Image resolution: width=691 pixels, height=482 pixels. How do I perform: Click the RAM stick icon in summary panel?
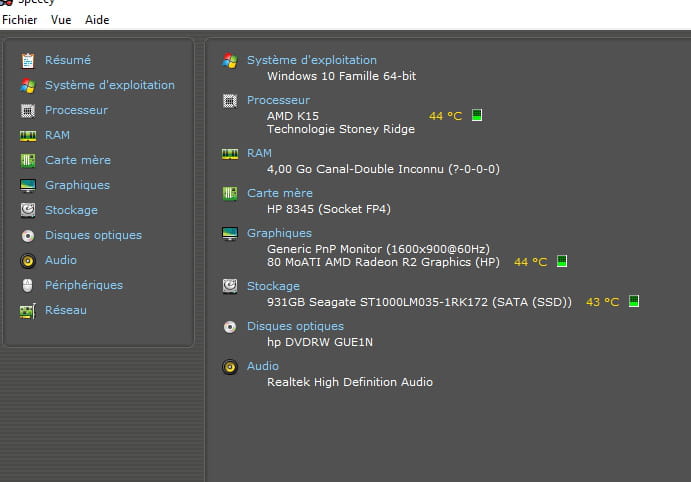(x=230, y=154)
